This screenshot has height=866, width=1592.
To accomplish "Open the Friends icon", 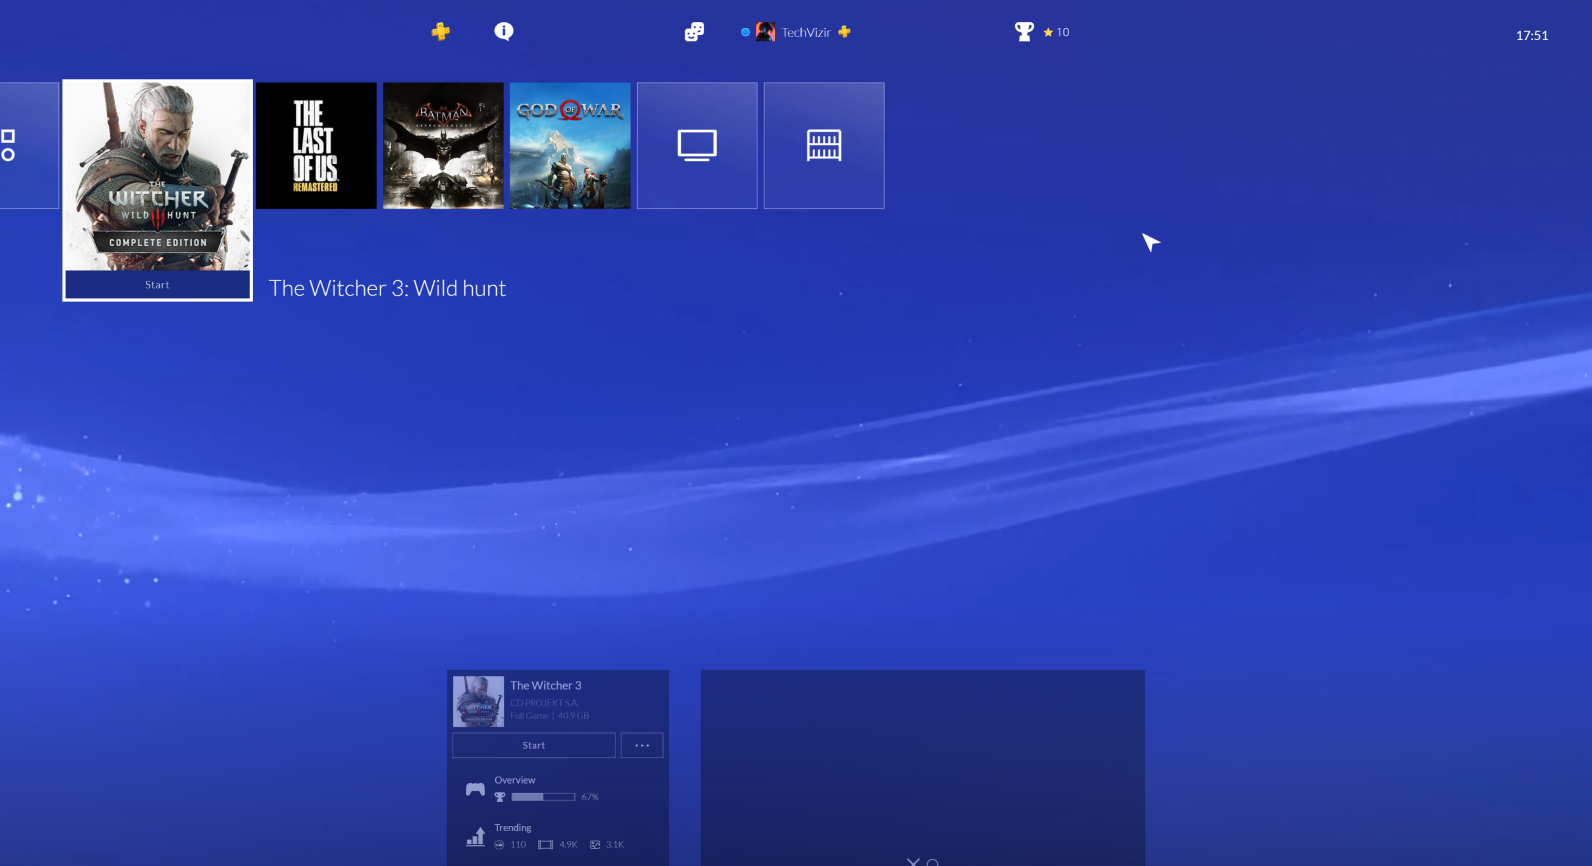I will click(x=694, y=32).
